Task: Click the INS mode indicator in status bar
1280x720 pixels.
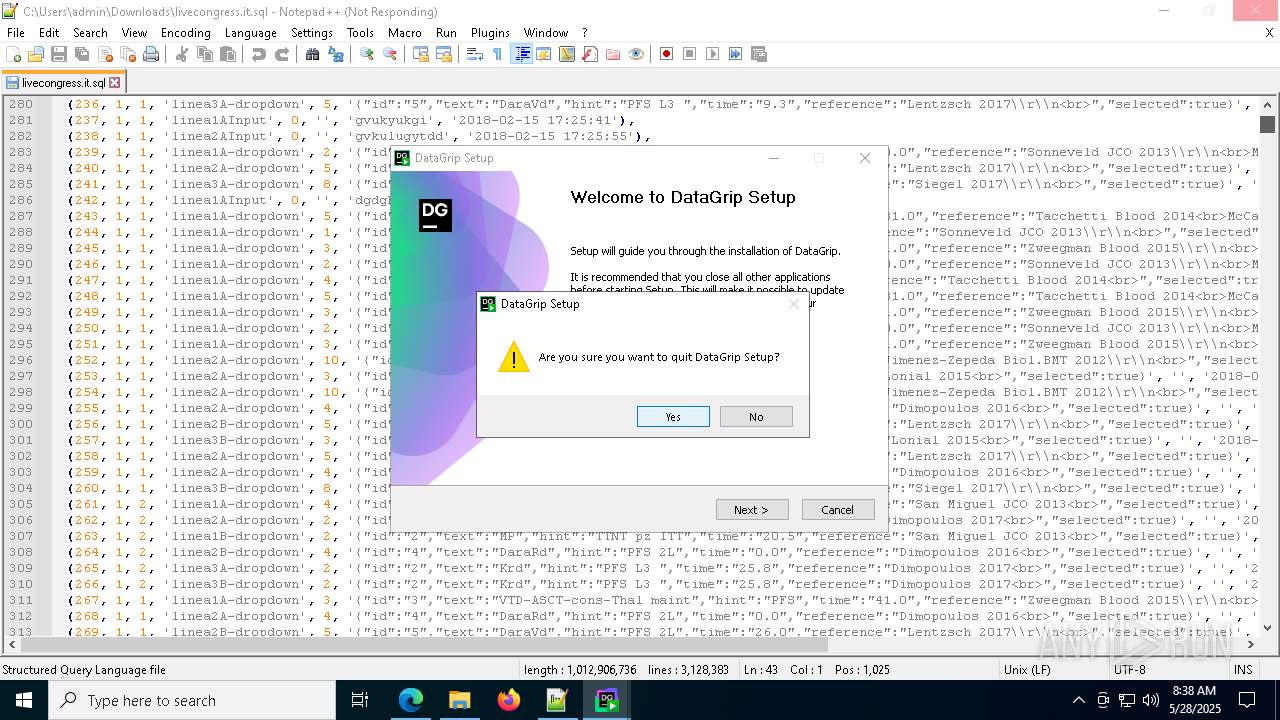Action: (x=1243, y=670)
